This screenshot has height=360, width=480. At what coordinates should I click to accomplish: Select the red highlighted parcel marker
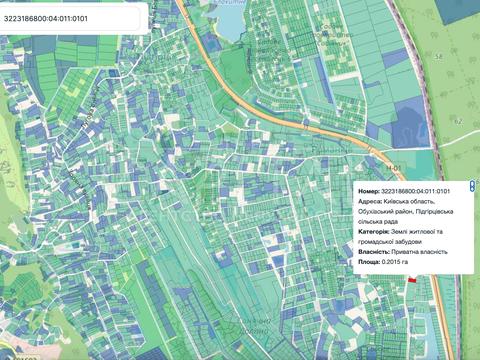412,280
